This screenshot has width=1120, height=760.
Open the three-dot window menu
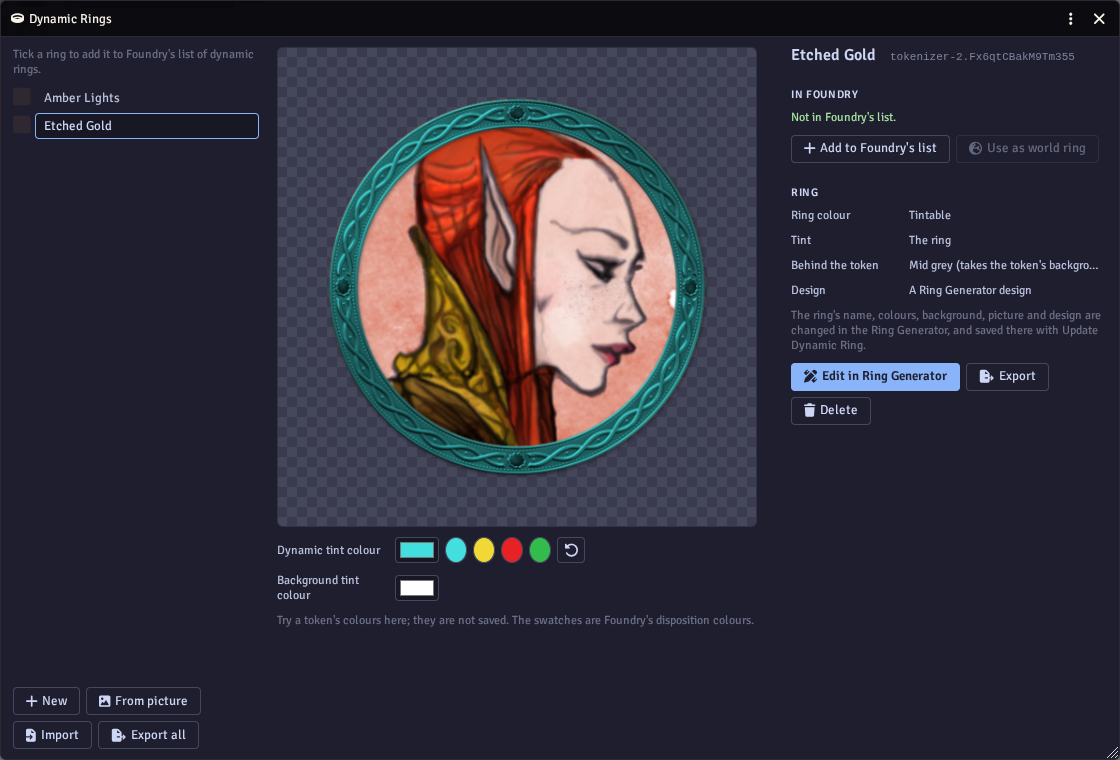[1070, 19]
